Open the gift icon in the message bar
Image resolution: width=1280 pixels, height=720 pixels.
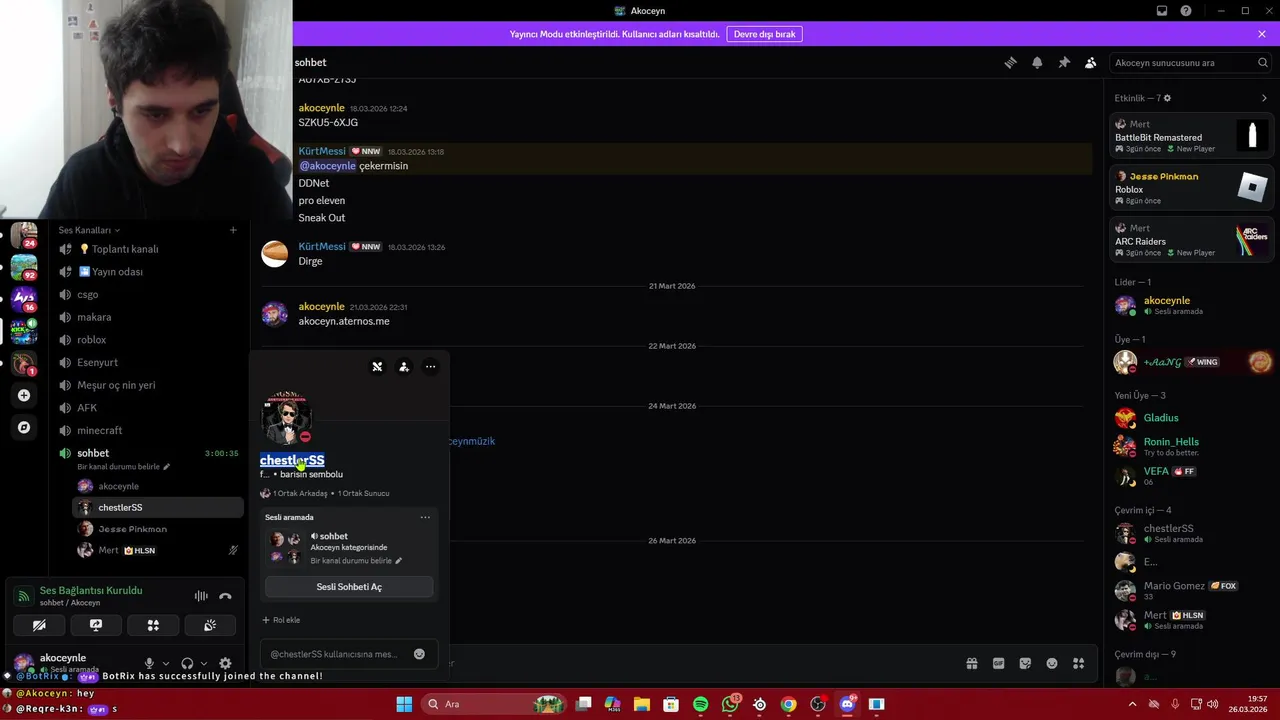[971, 663]
